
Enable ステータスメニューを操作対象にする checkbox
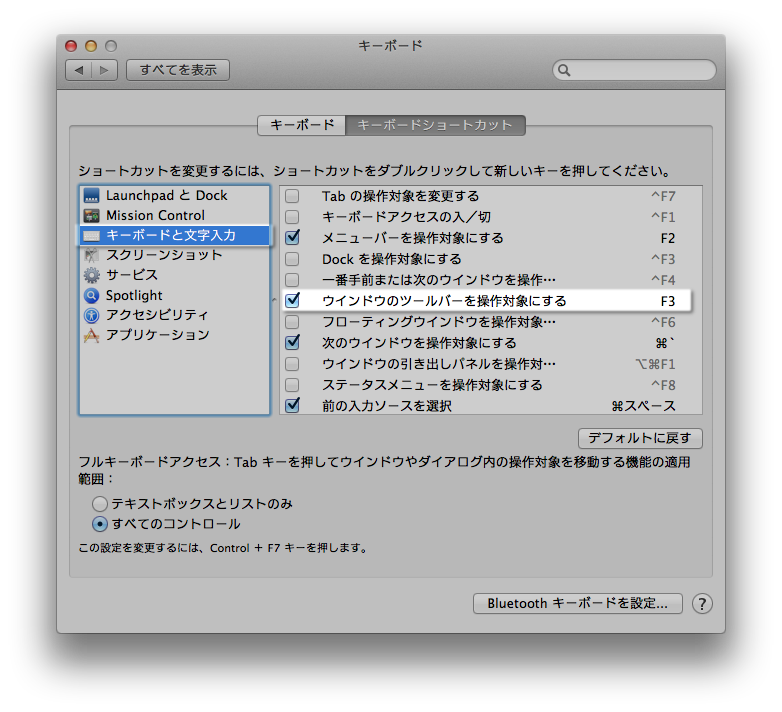click(292, 385)
